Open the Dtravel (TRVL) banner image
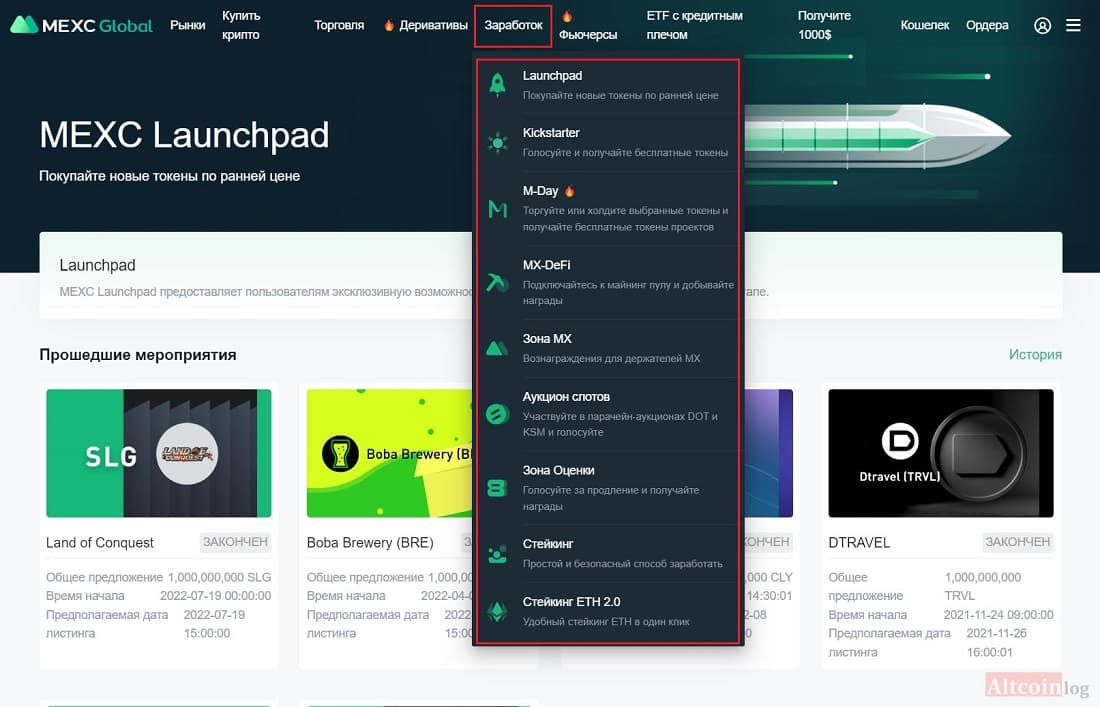The height and width of the screenshot is (707, 1100). point(941,453)
